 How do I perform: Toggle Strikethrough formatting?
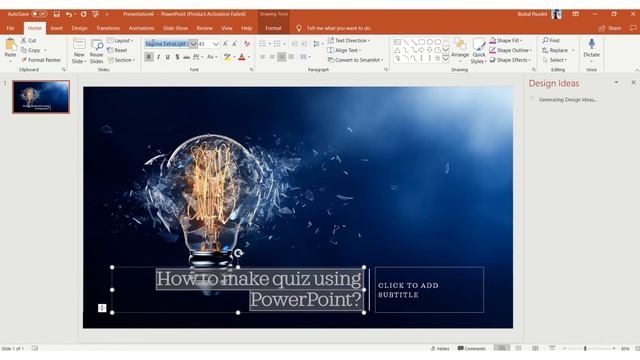click(x=187, y=57)
